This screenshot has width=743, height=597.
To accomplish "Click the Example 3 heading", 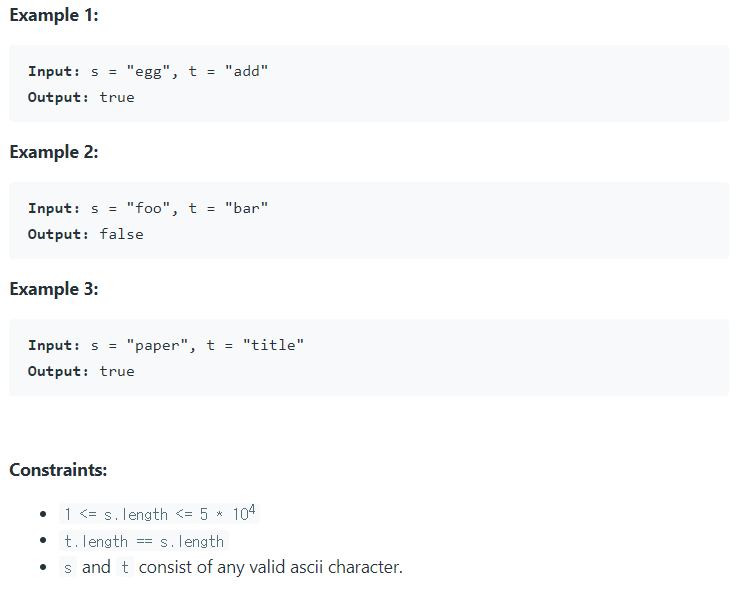I will pyautogui.click(x=54, y=289).
